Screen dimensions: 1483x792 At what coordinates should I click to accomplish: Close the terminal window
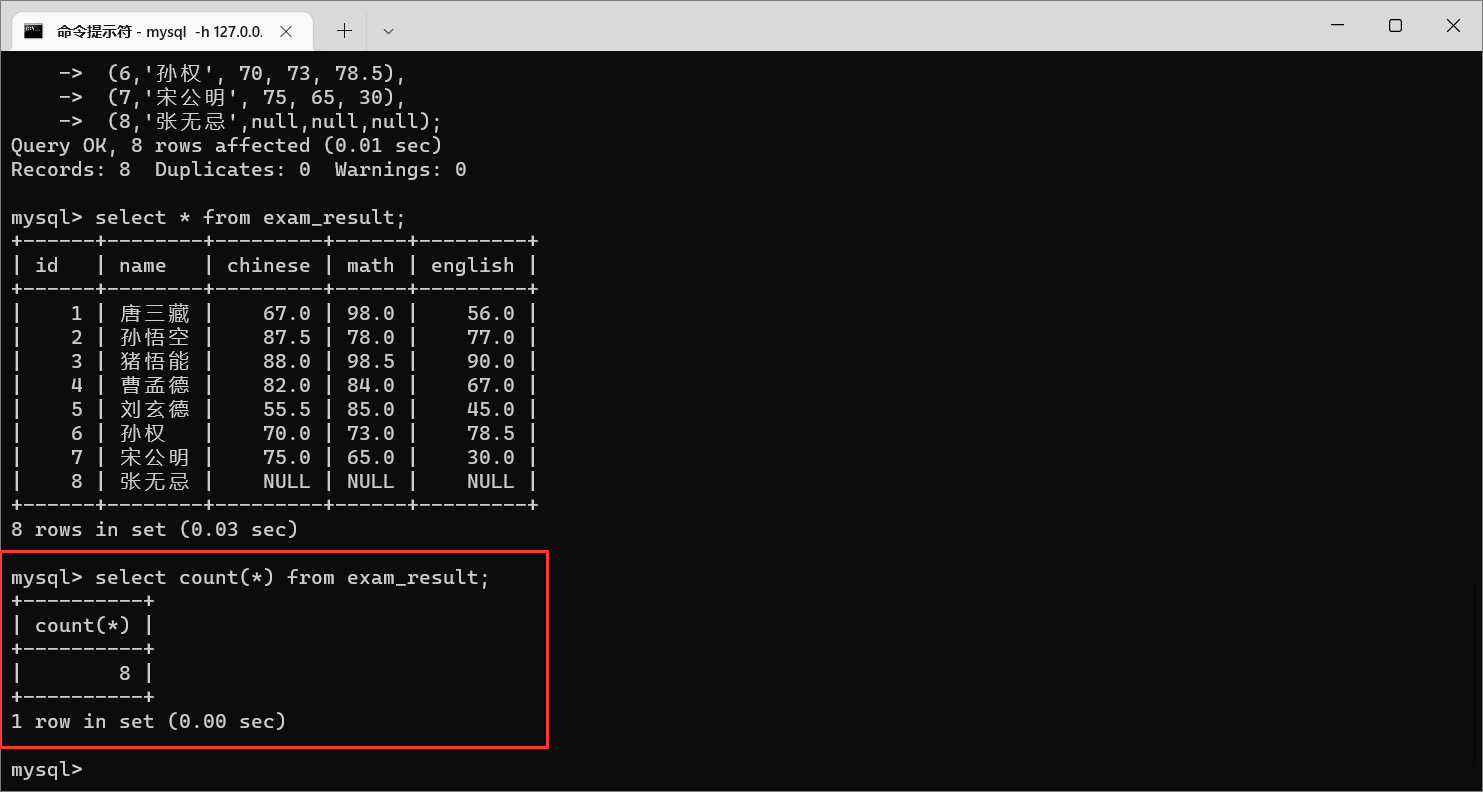(x=1453, y=26)
